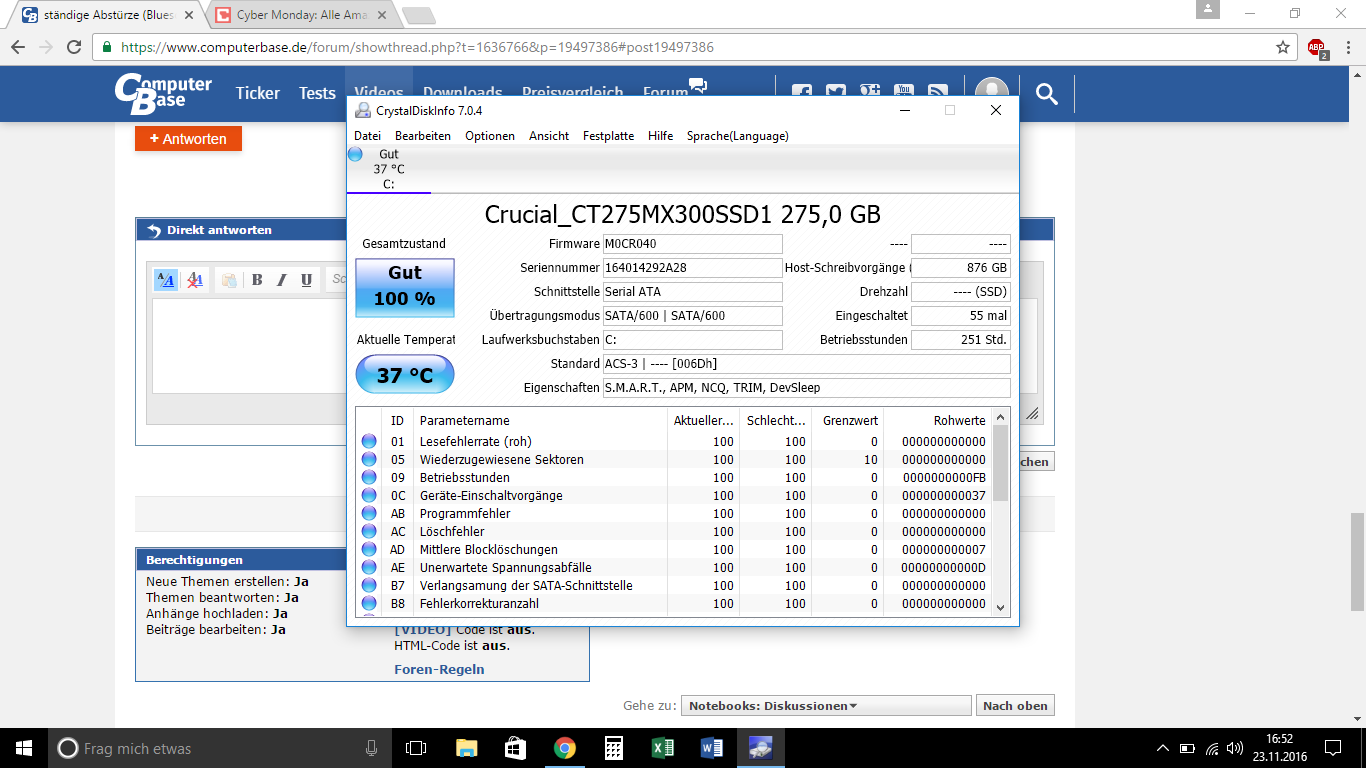Screen dimensions: 1366x768
Task: Open the Ansicht menu
Action: [x=549, y=136]
